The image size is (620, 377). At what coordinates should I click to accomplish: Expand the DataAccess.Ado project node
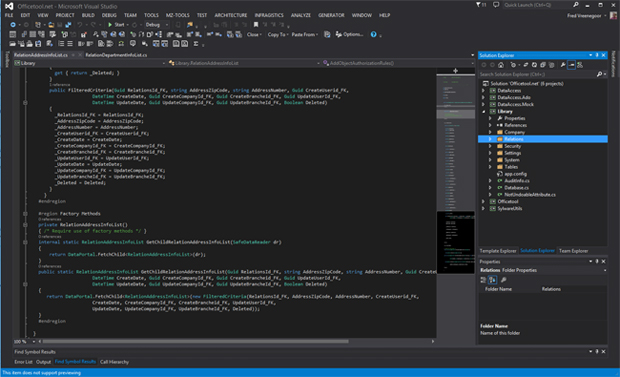coord(483,97)
